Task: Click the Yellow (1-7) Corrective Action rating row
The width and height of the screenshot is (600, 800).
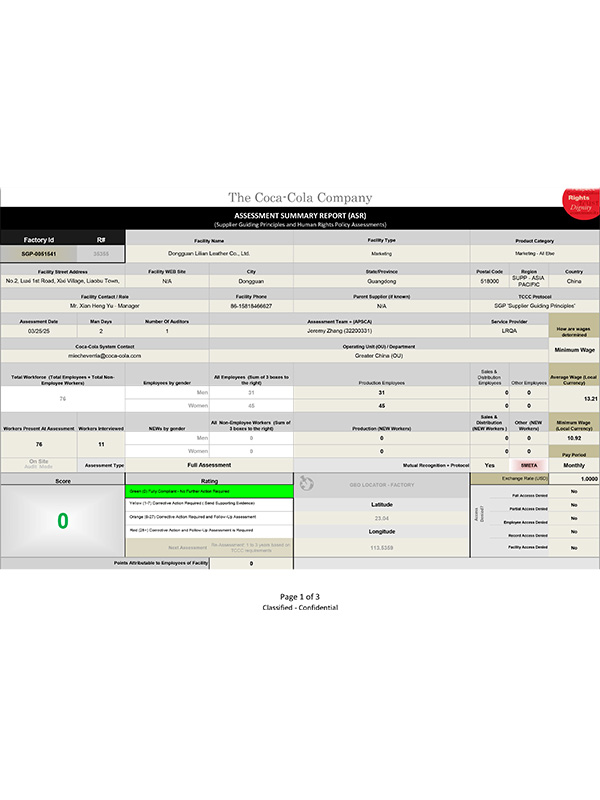Action: coord(209,504)
